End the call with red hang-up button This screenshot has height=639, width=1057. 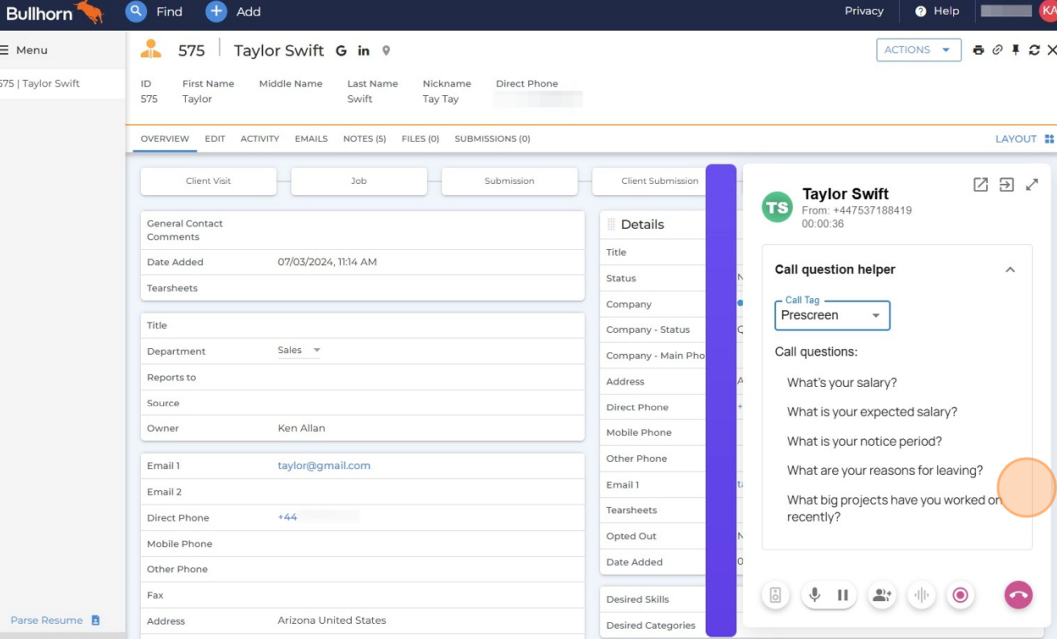point(1019,595)
